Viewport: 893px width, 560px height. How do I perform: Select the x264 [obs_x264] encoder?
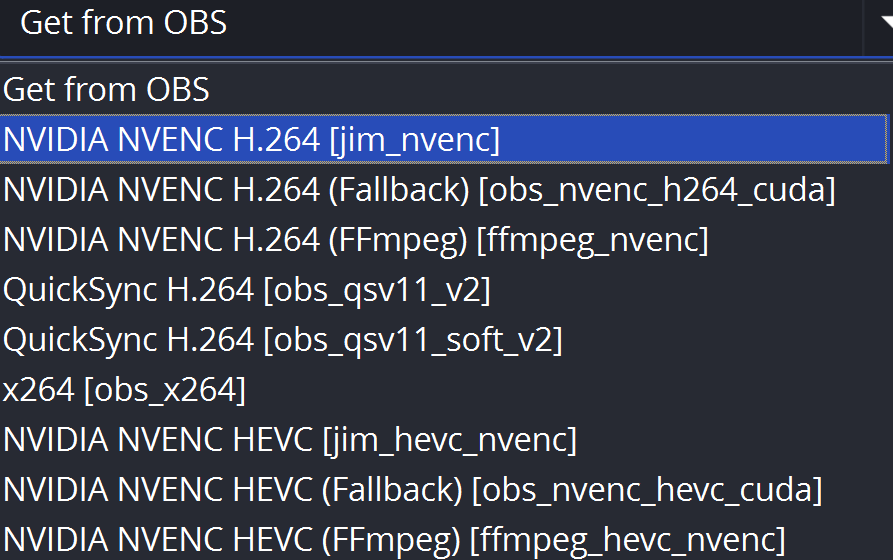(x=444, y=390)
